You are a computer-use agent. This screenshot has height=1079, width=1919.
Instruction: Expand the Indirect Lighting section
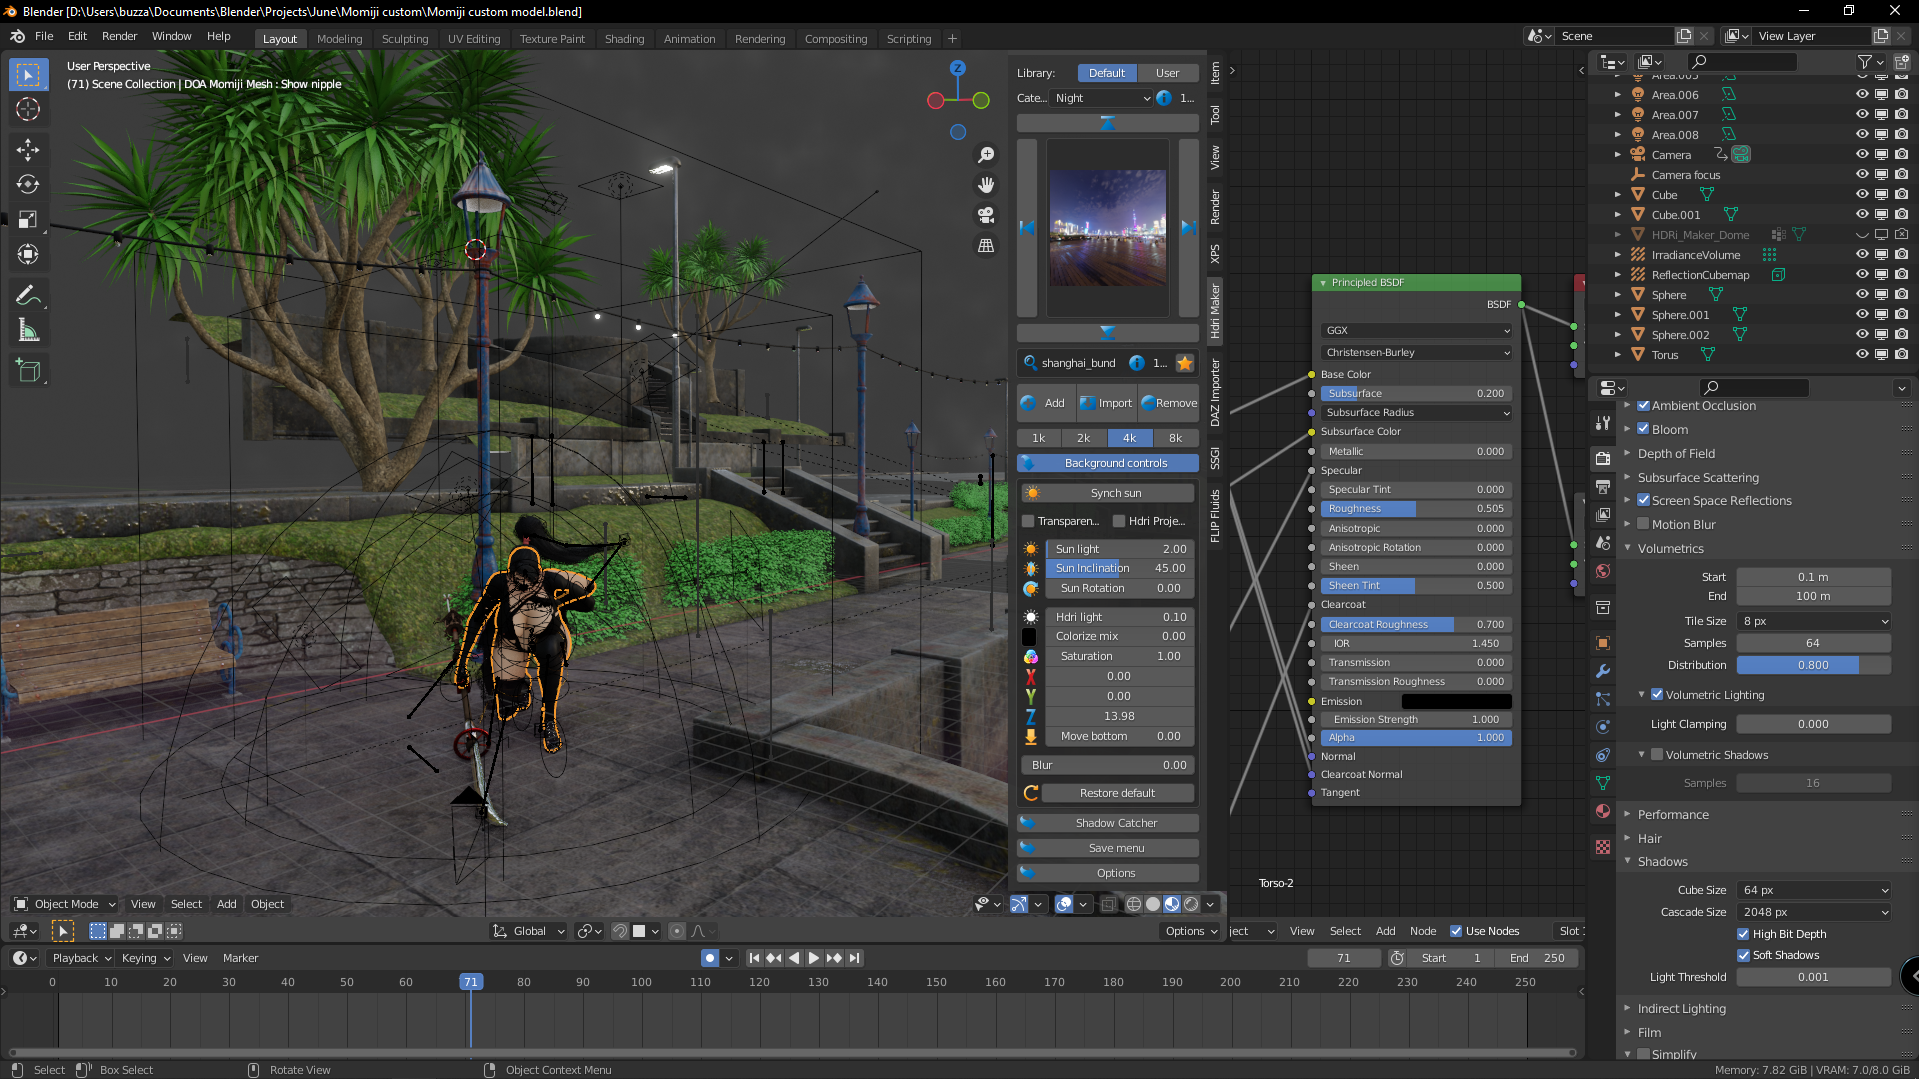[x=1681, y=1008]
